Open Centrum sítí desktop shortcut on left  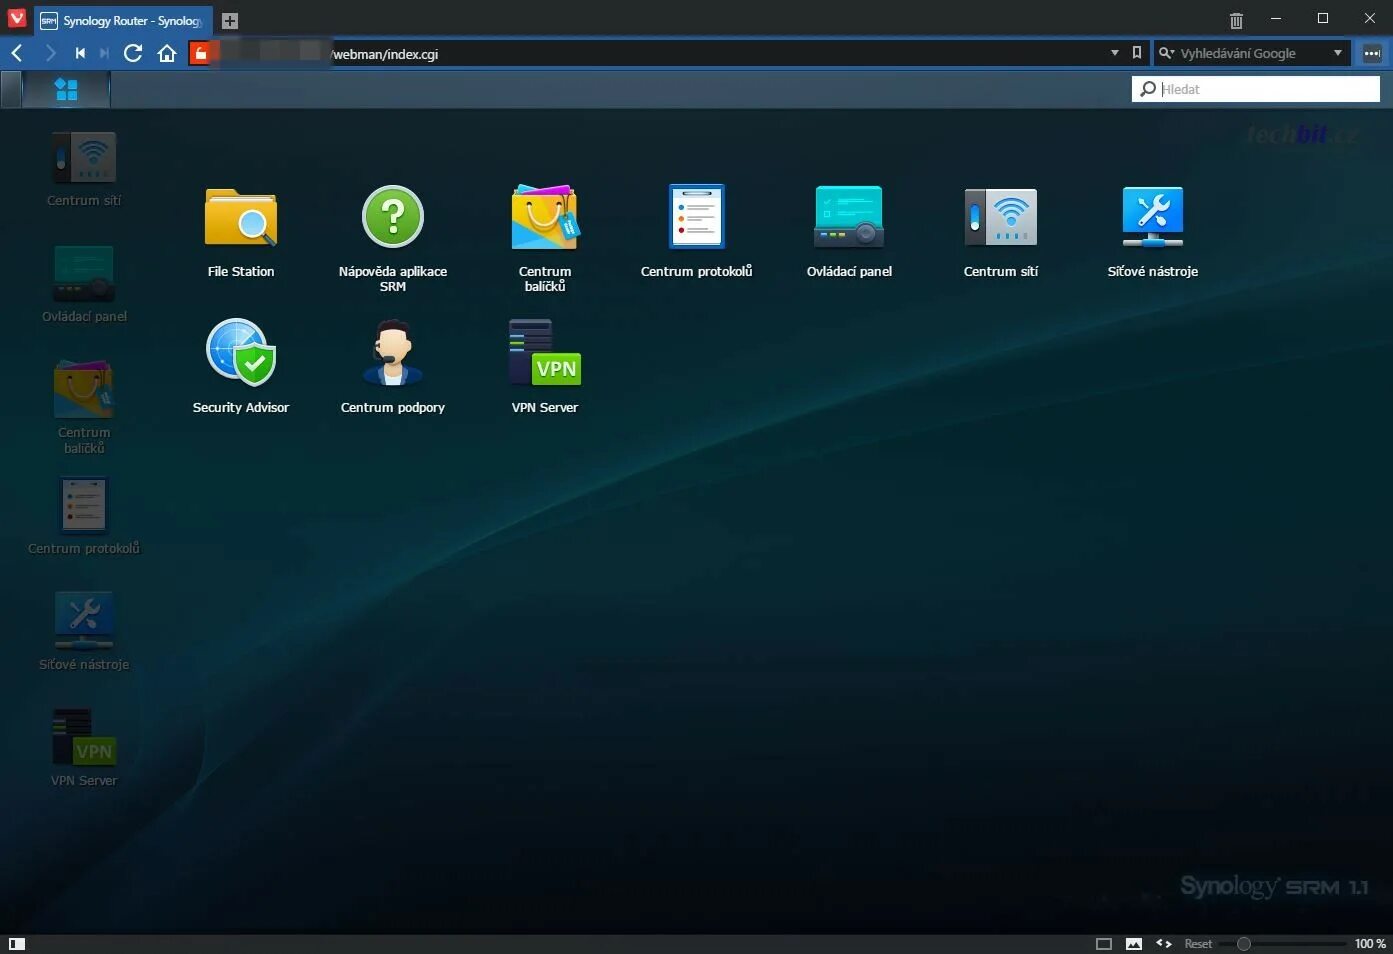point(84,169)
